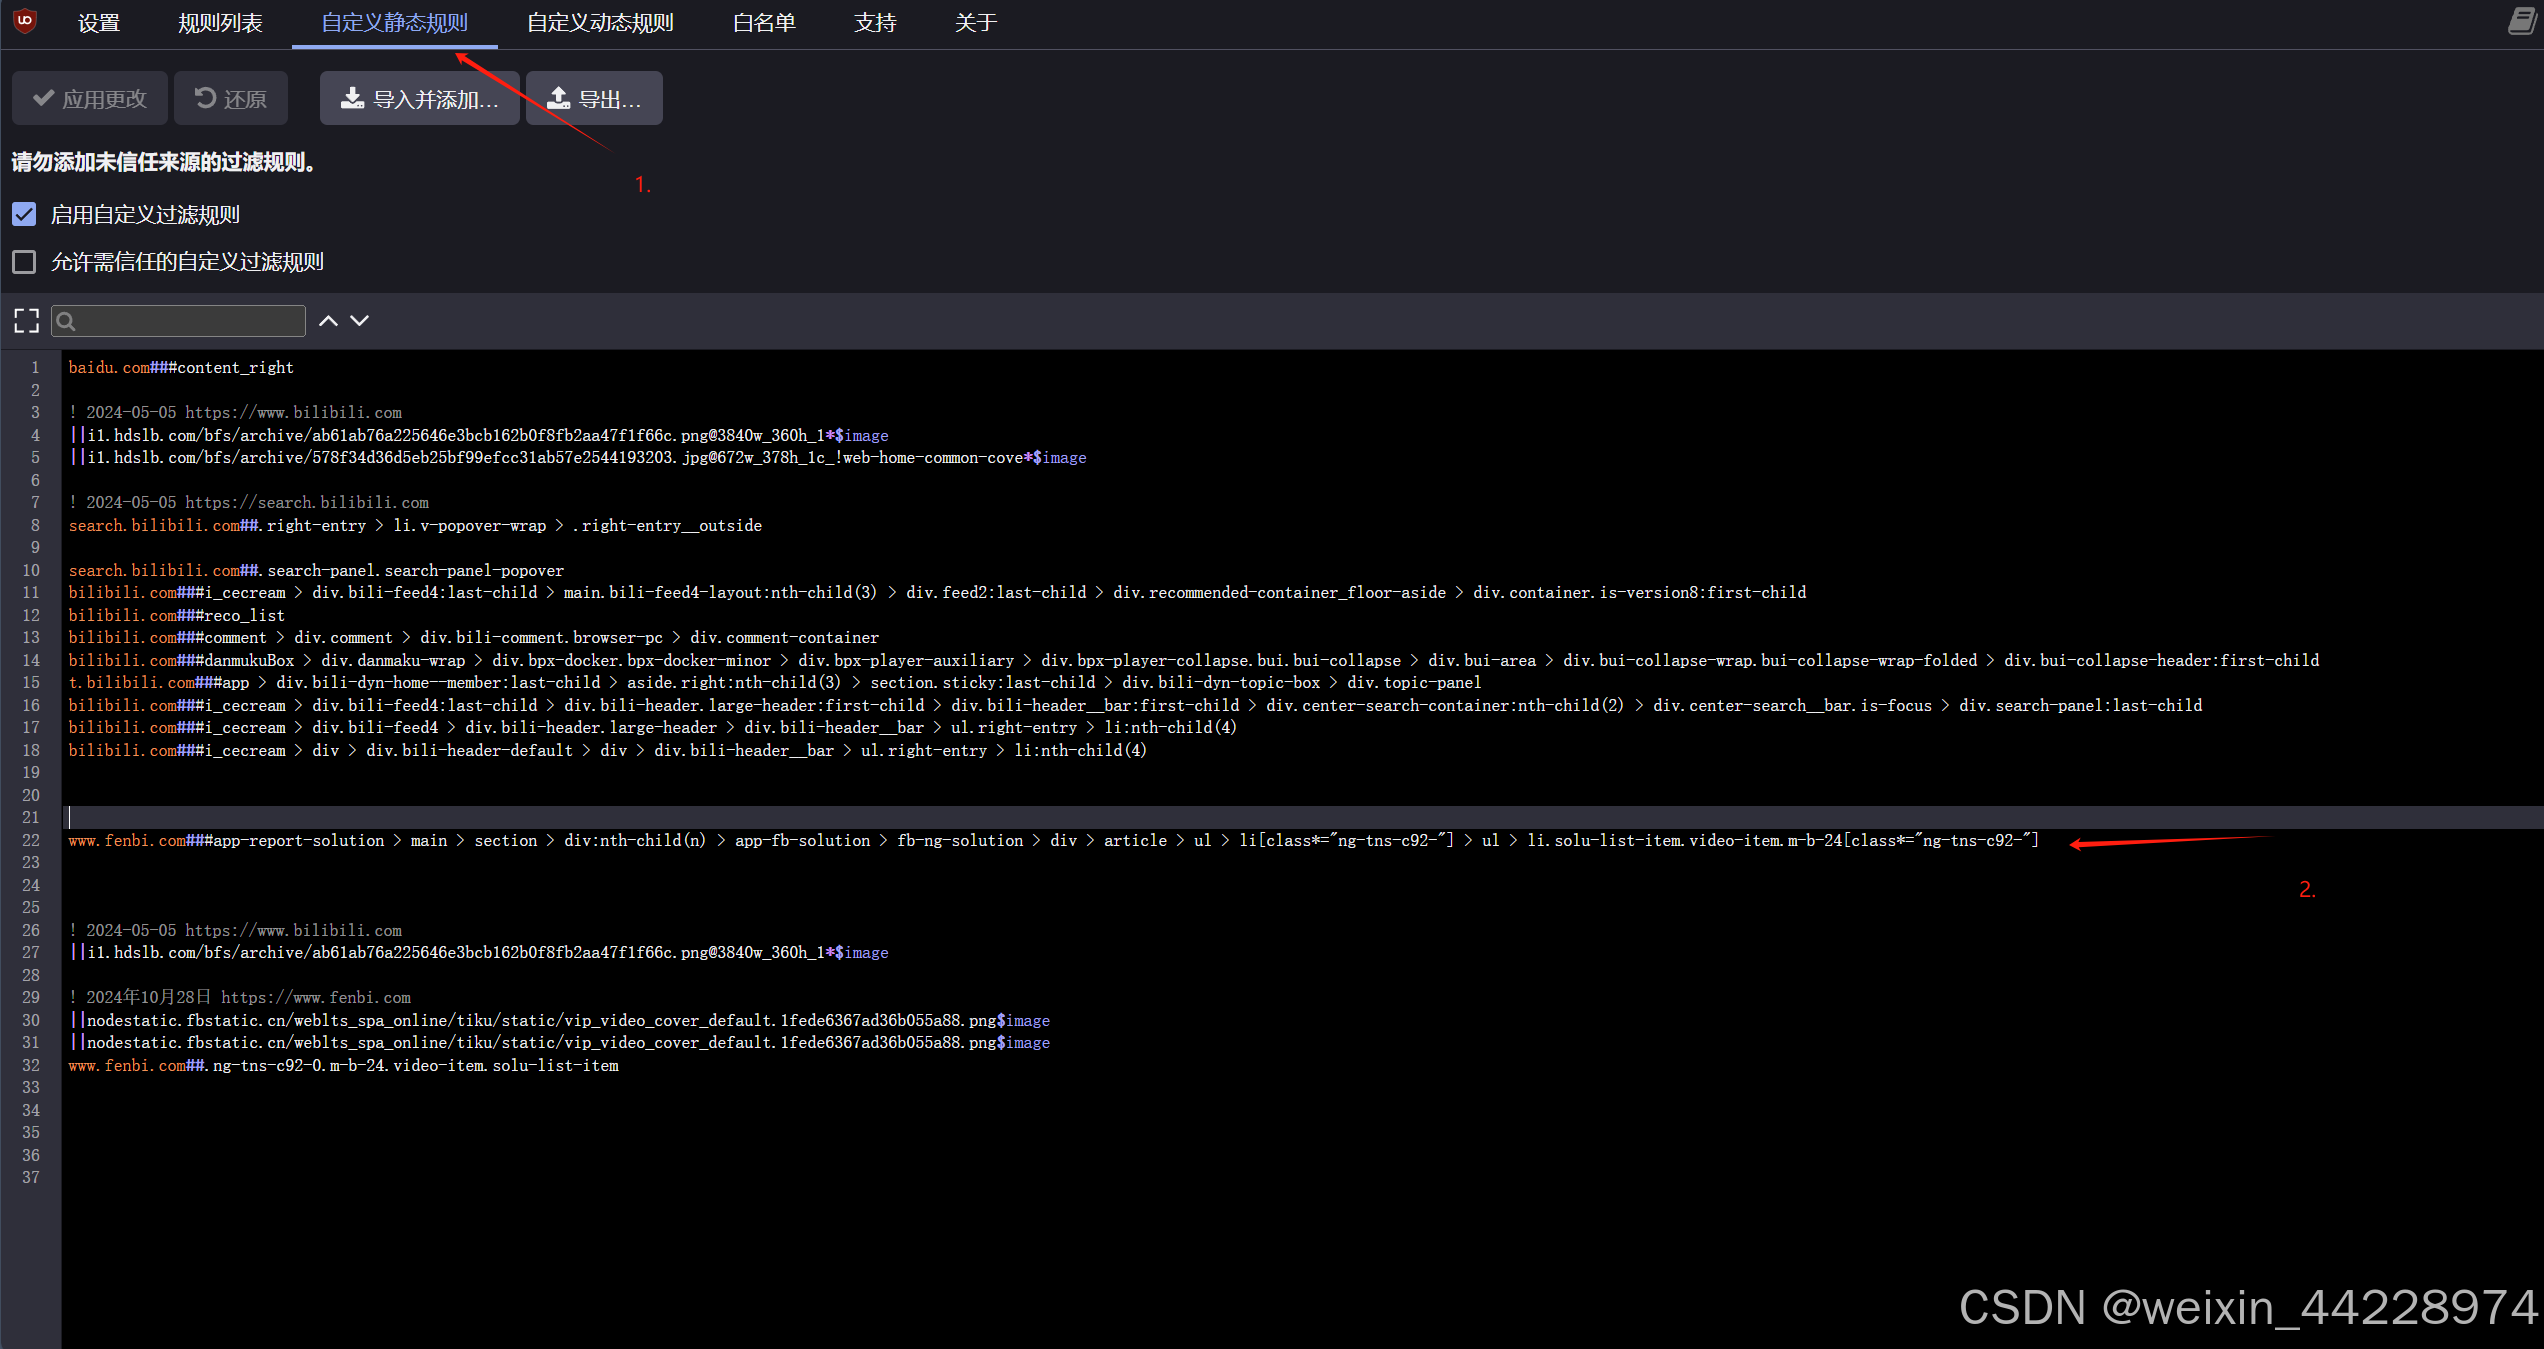
Task: Open the wiki documentation book icon
Action: pos(2521,21)
